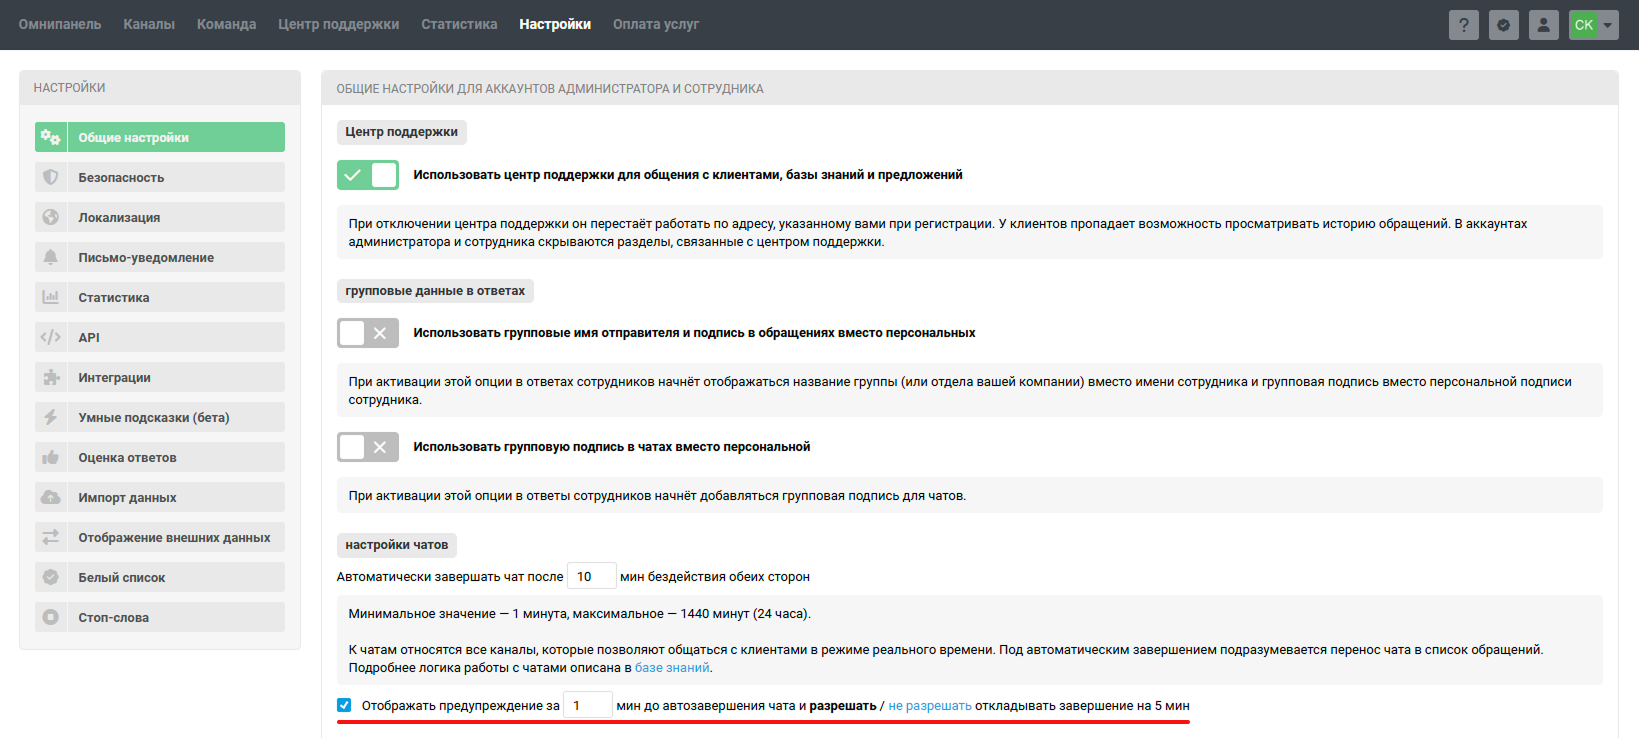The height and width of the screenshot is (738, 1639).
Task: Click the code brackets icon next to API
Action: (50, 337)
